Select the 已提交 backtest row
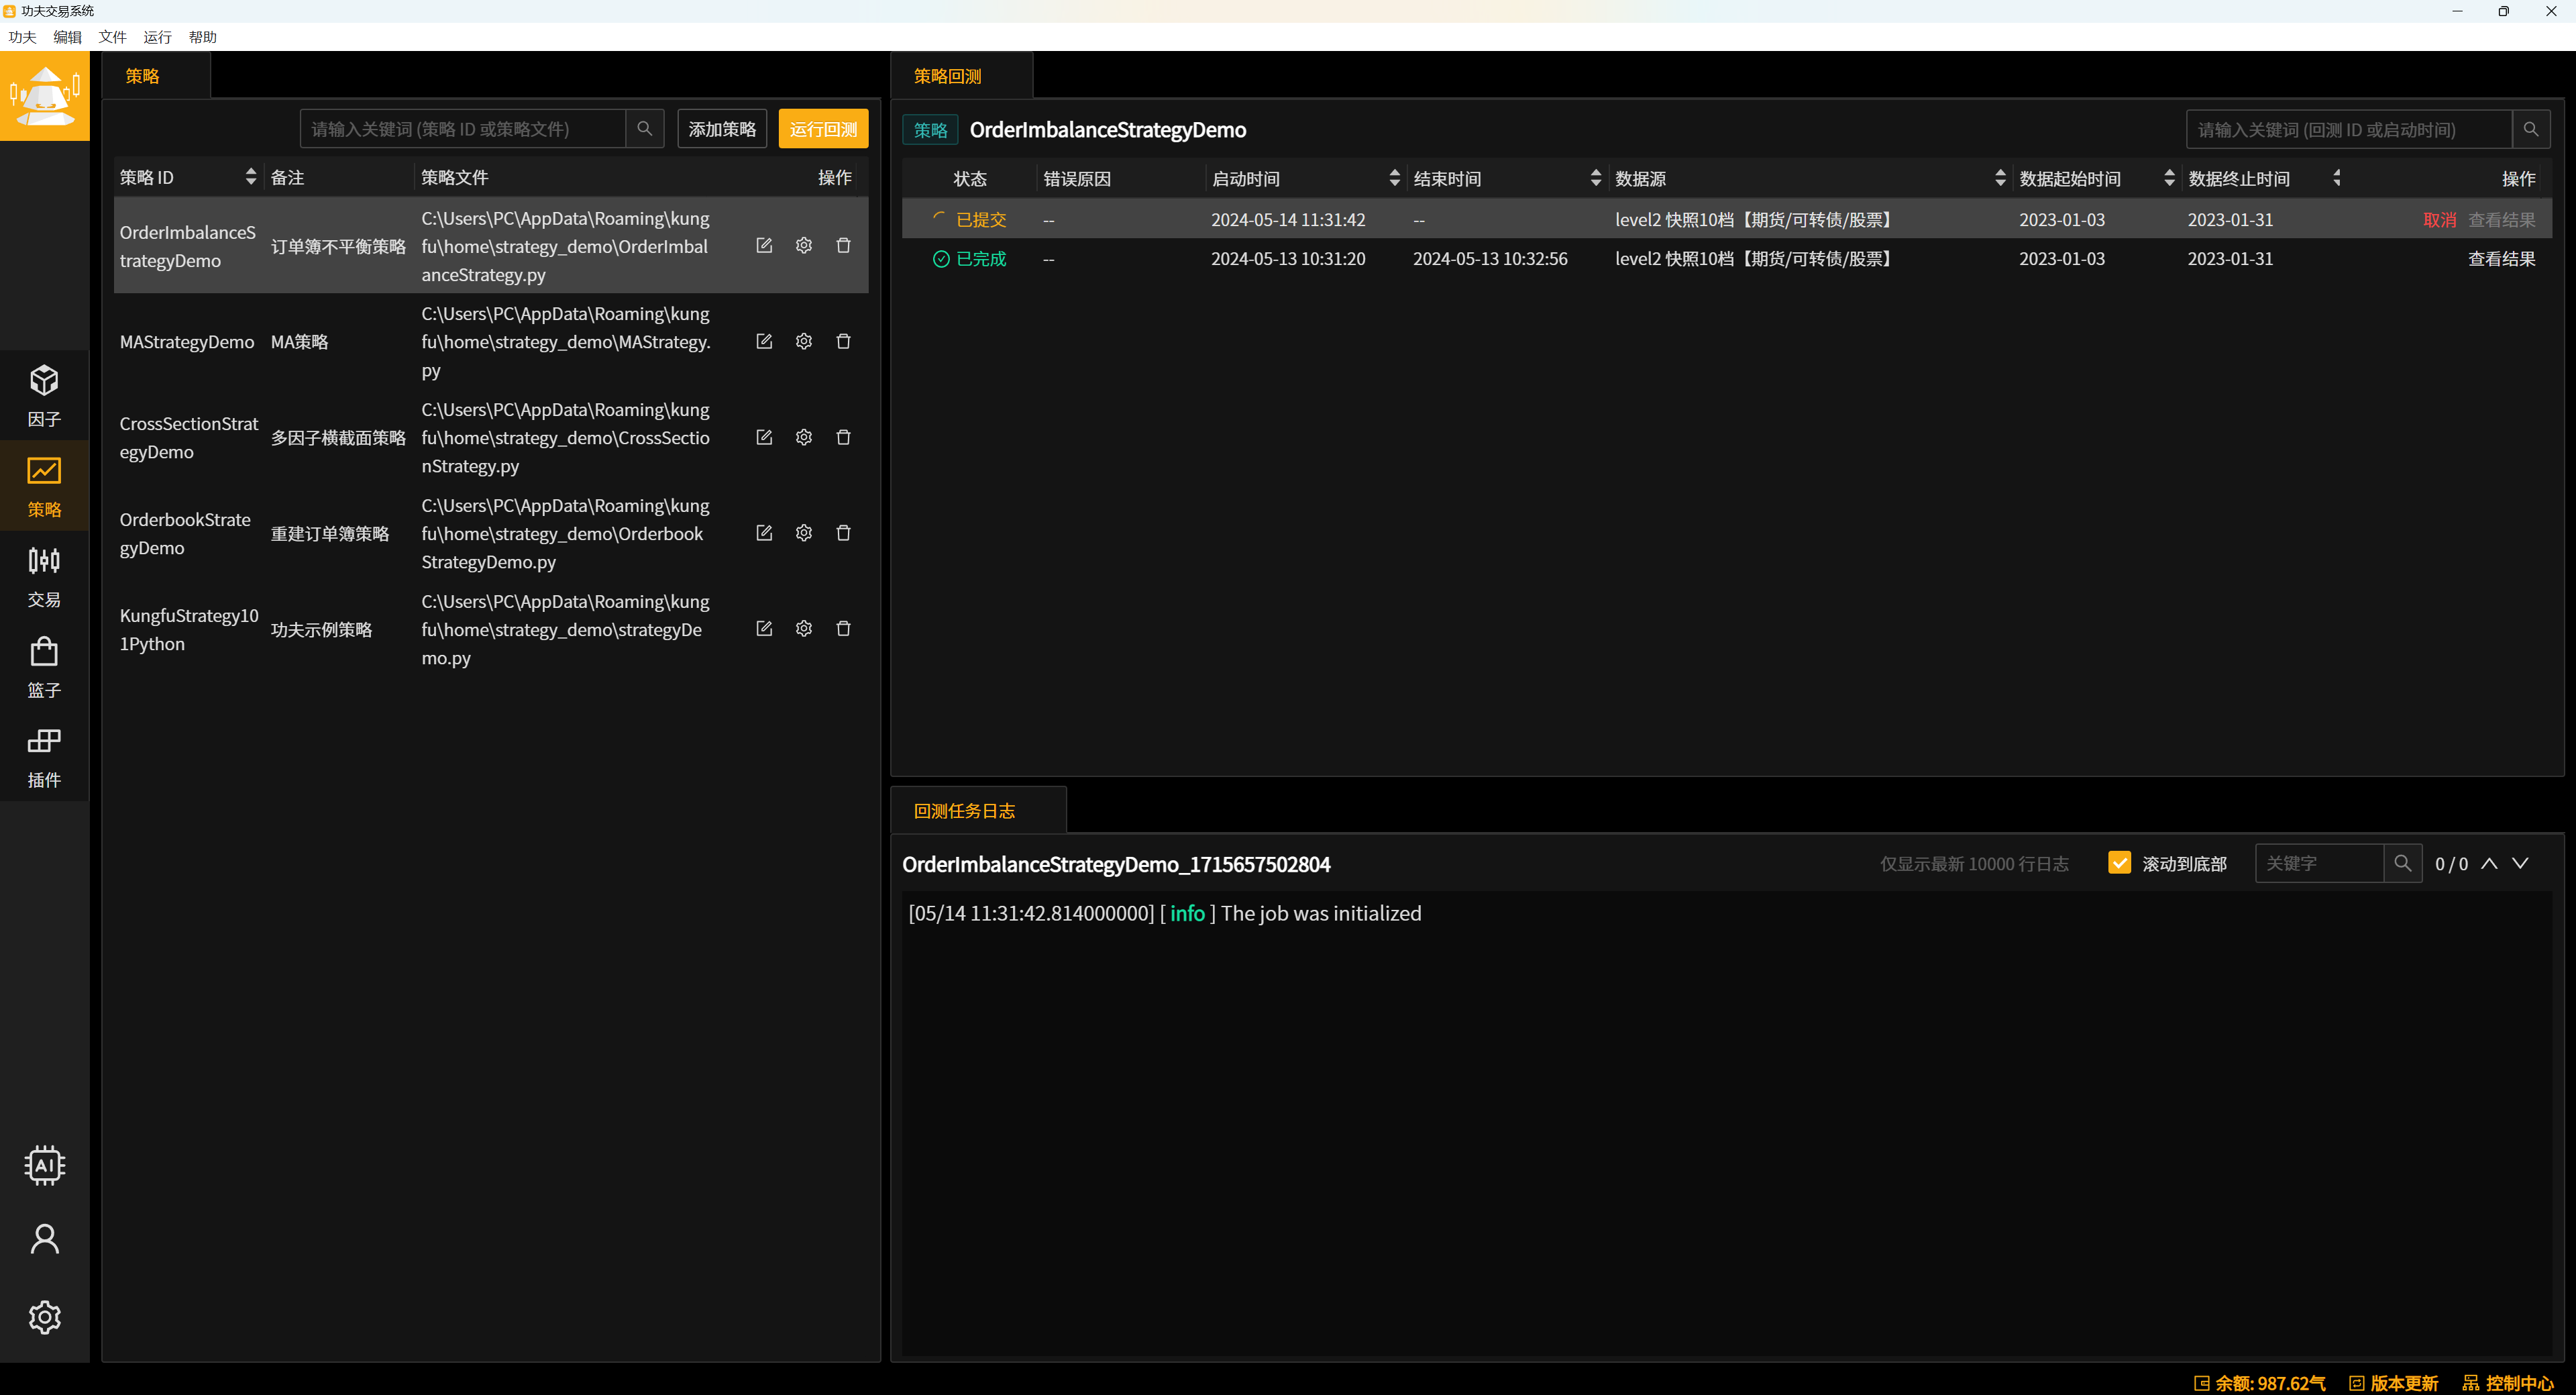The height and width of the screenshot is (1395, 2576). point(1727,219)
